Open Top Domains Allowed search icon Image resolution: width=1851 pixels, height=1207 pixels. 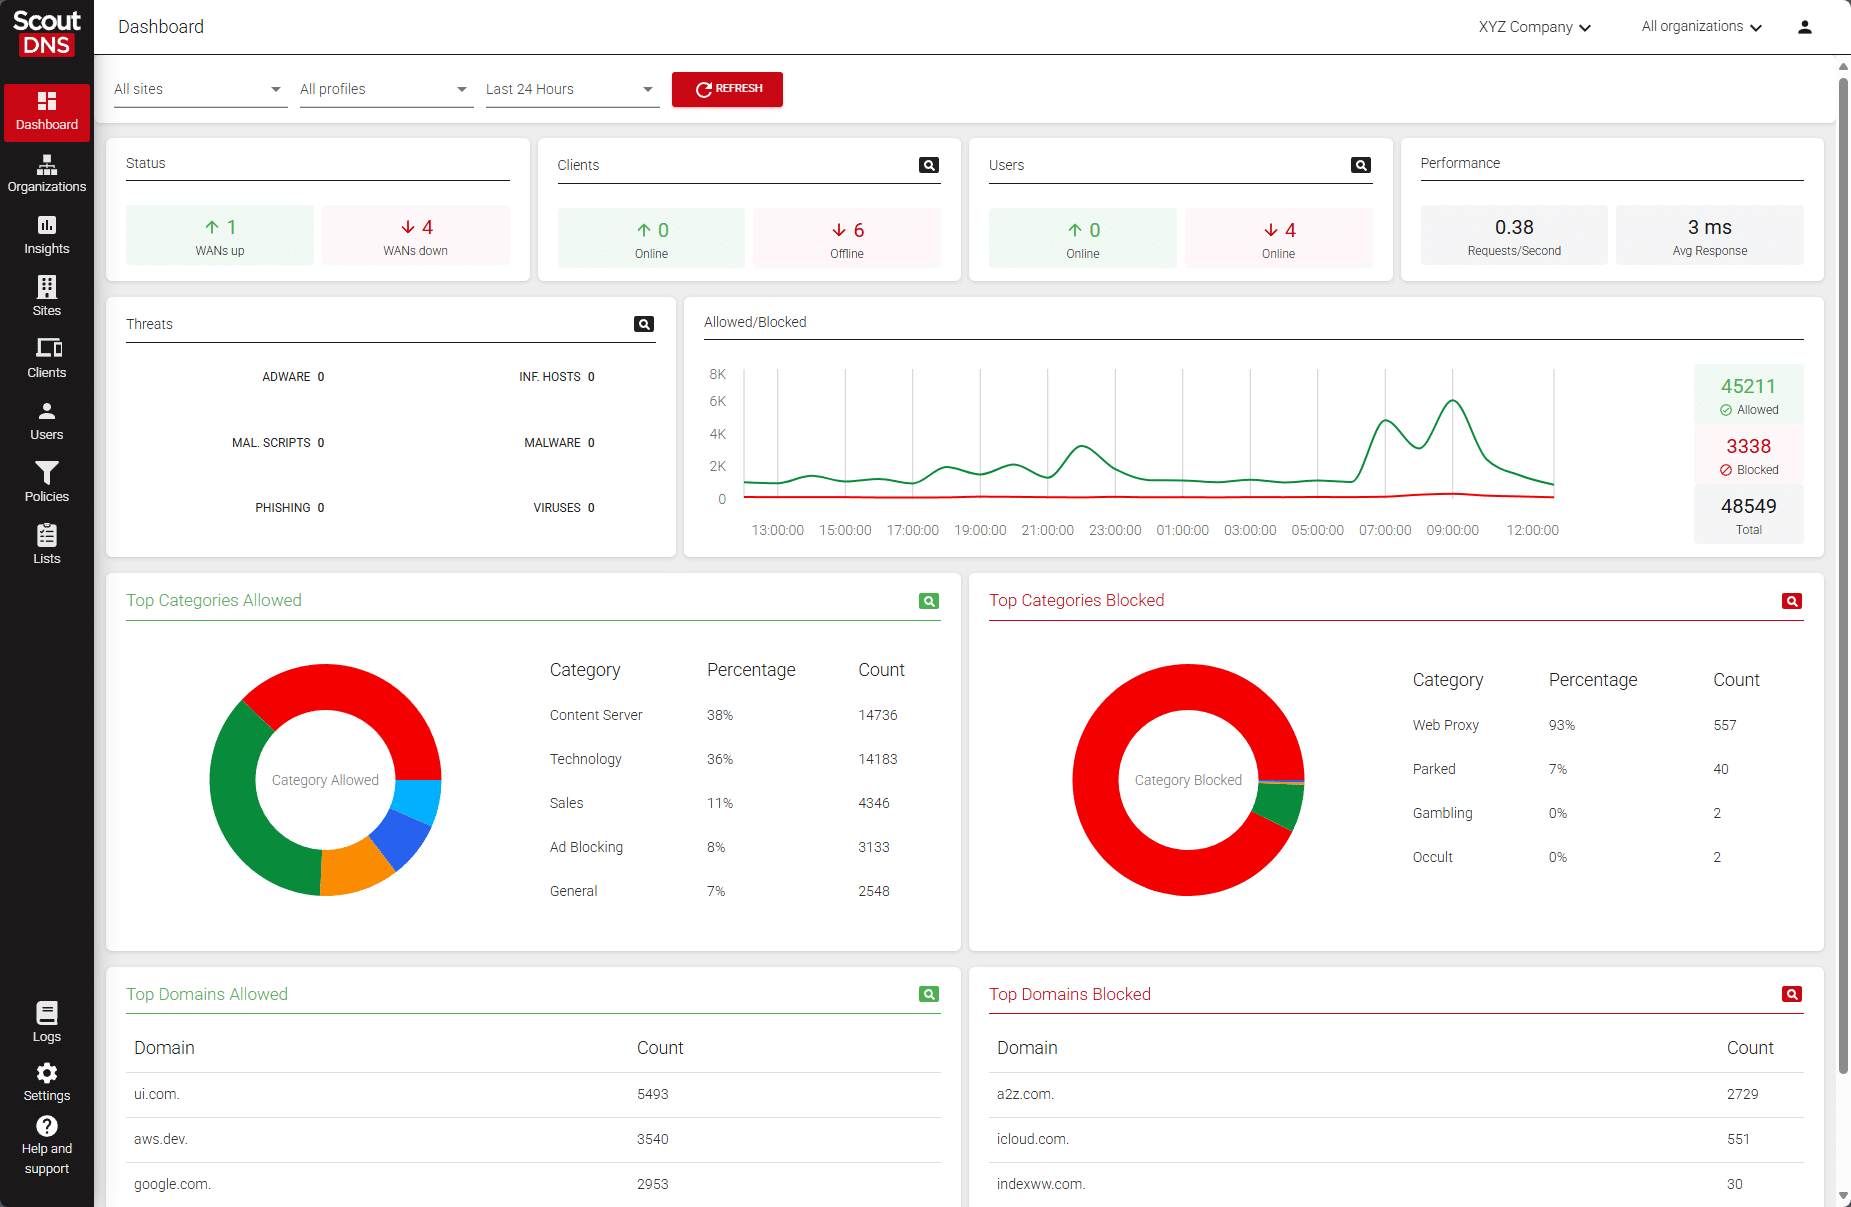[x=928, y=994]
